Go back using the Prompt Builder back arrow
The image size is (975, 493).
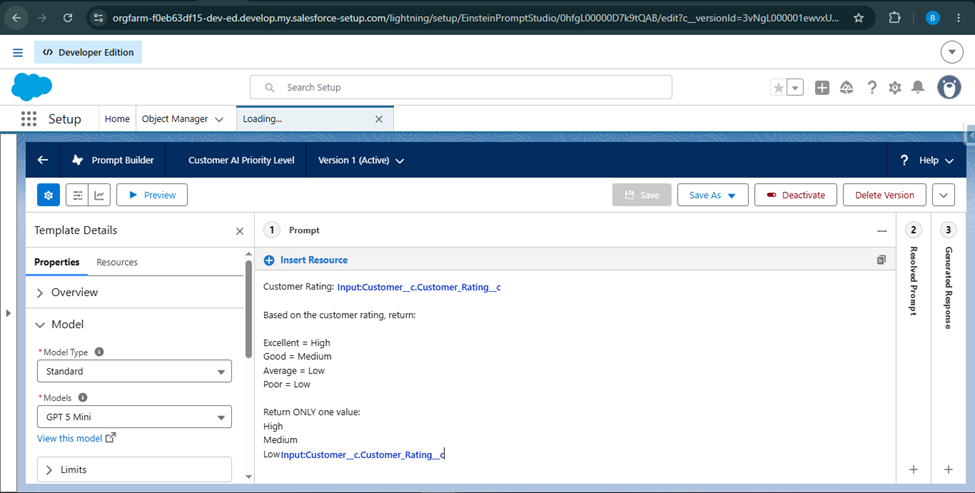tap(43, 160)
